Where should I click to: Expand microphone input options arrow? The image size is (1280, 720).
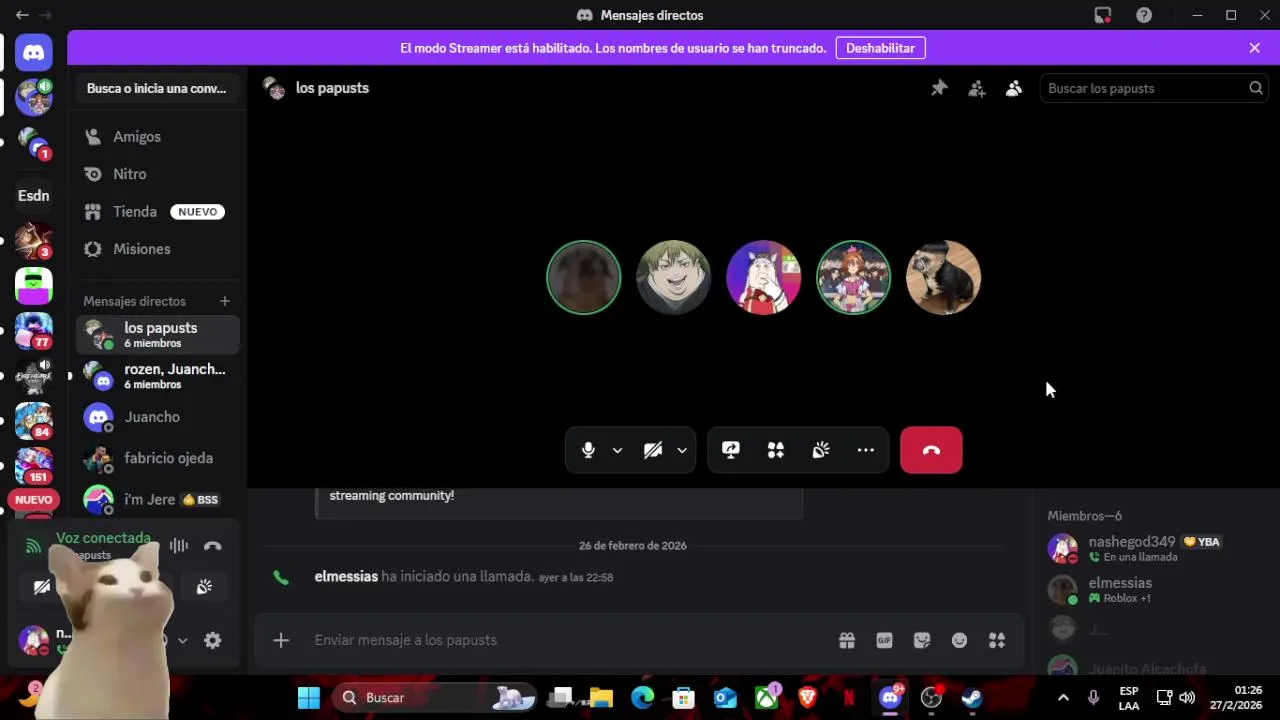(617, 450)
